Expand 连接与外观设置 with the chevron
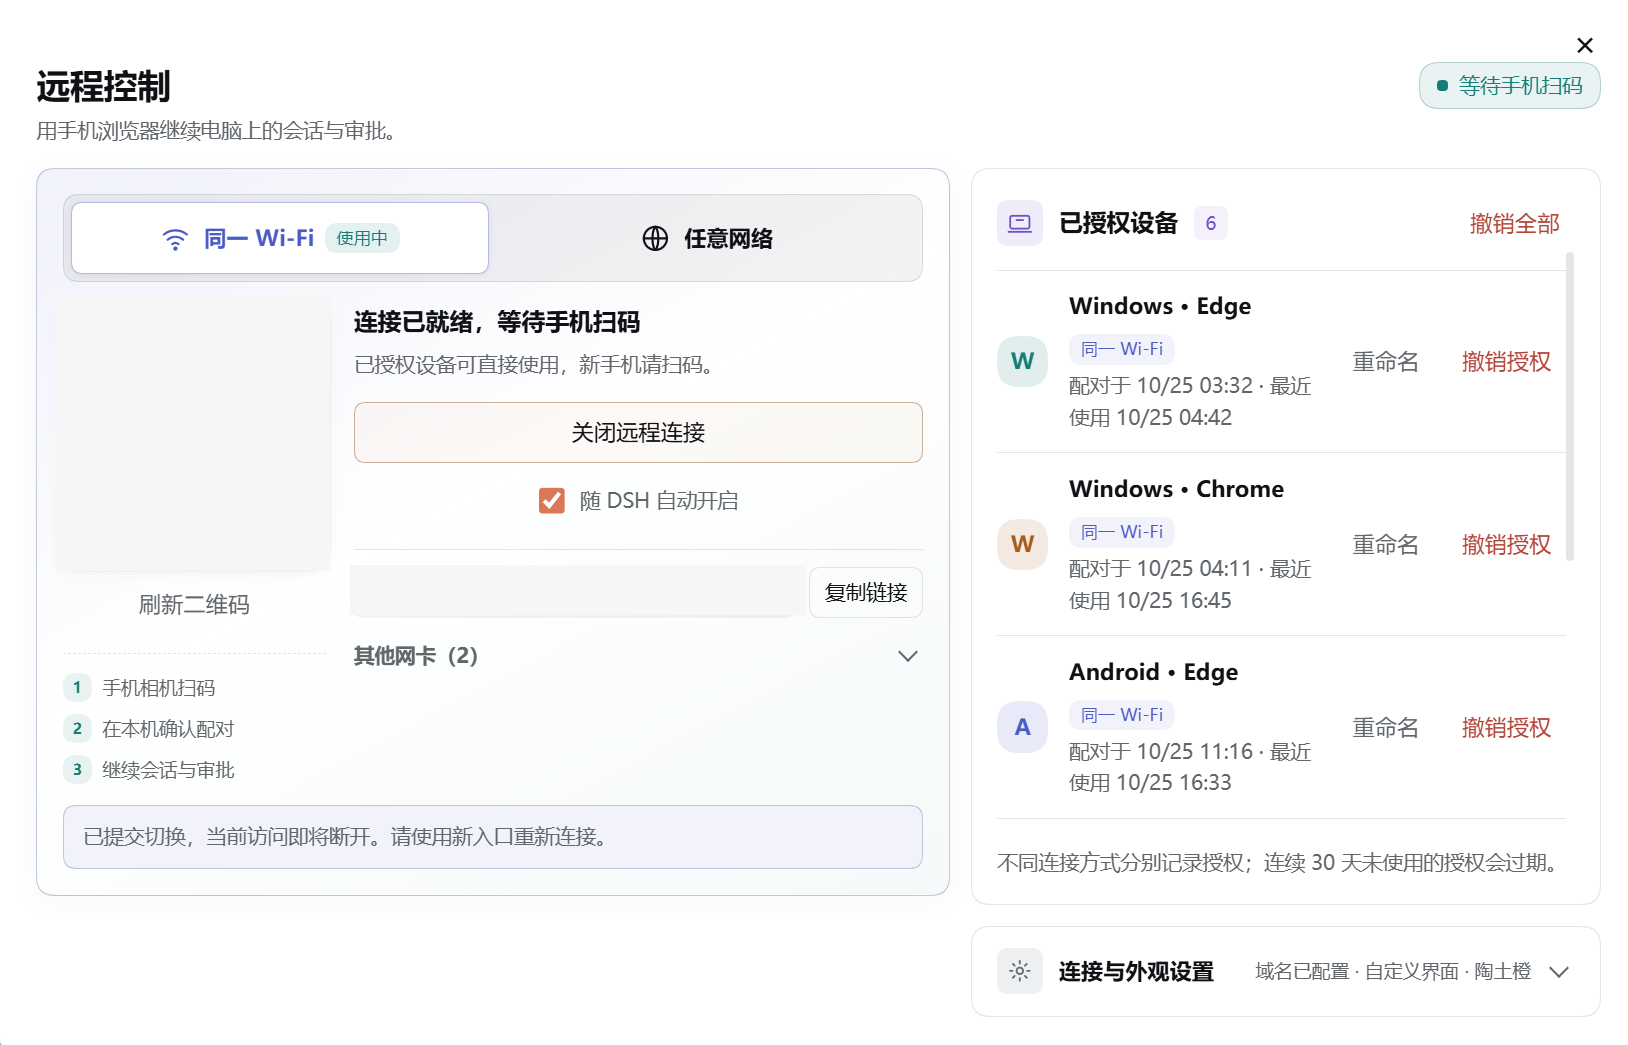The height and width of the screenshot is (1045, 1628). tap(1559, 972)
